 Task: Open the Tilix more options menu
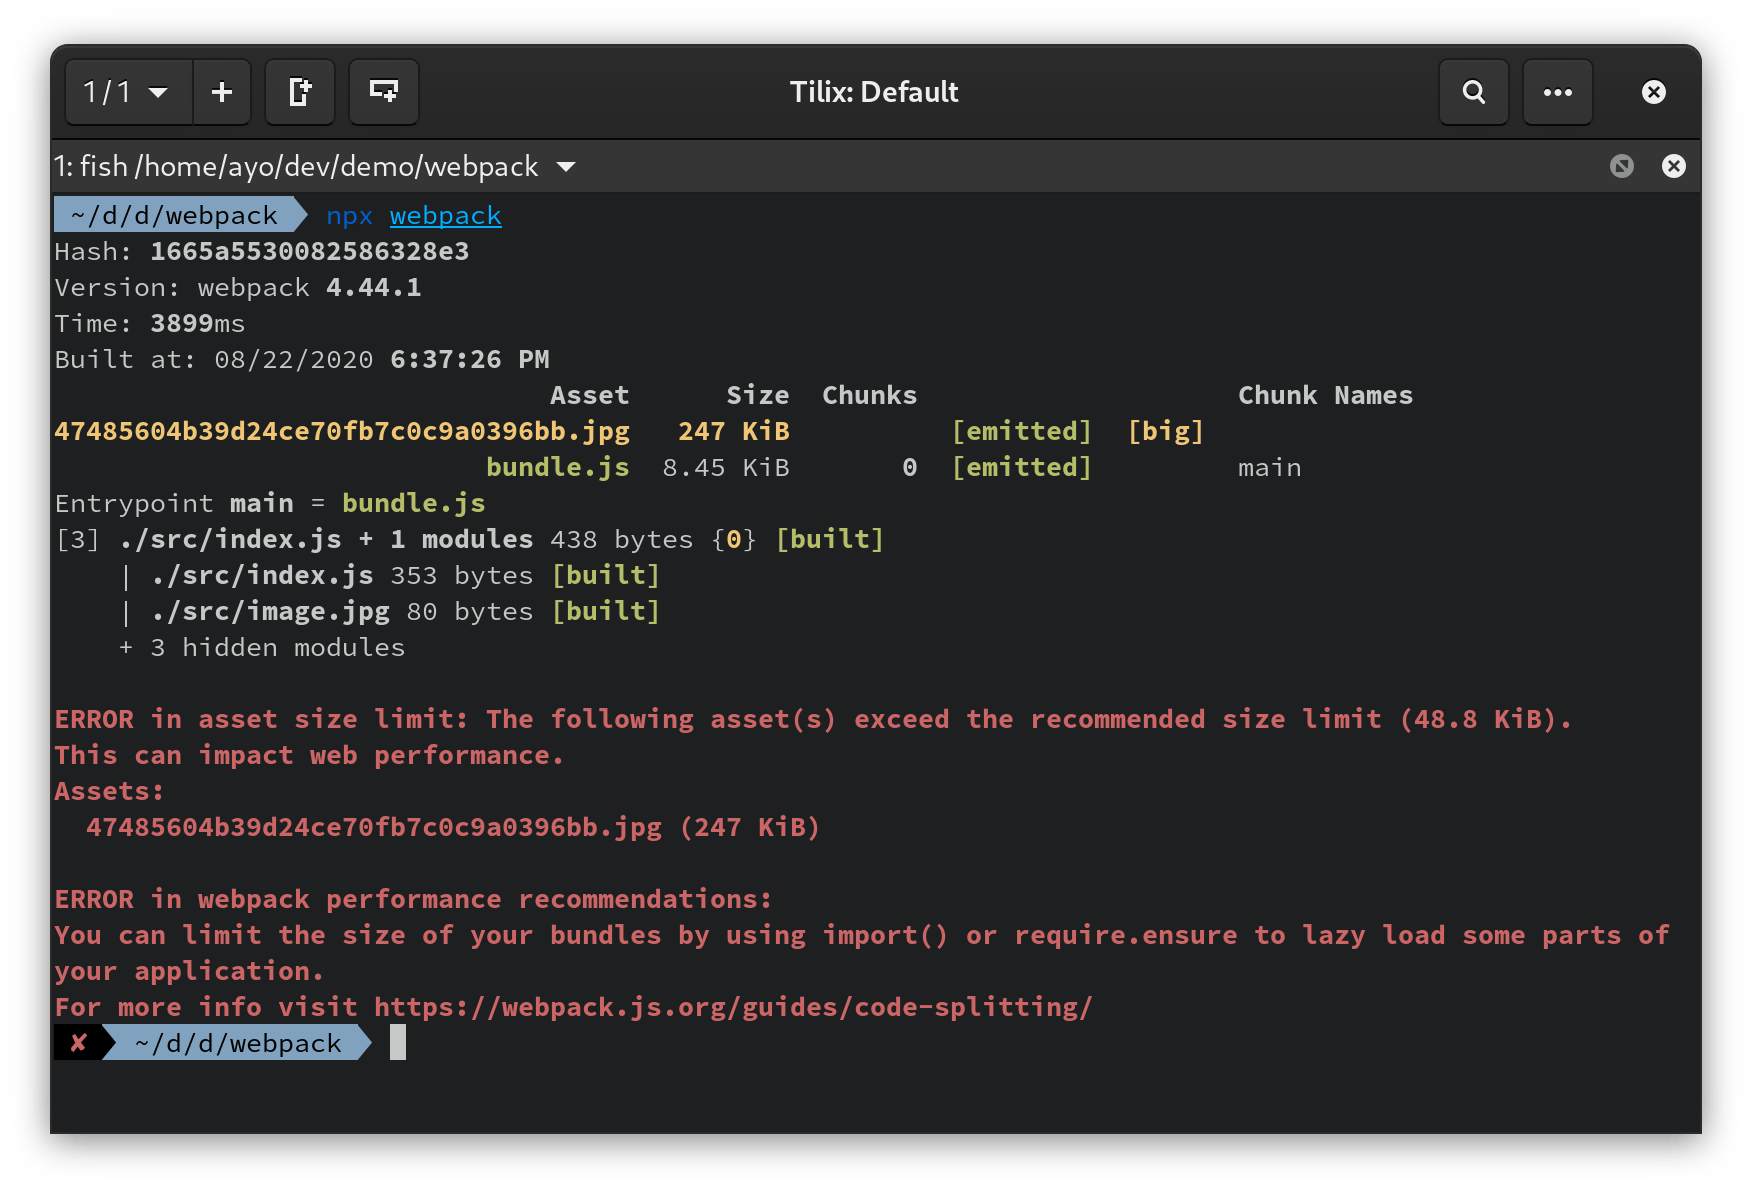[x=1558, y=92]
